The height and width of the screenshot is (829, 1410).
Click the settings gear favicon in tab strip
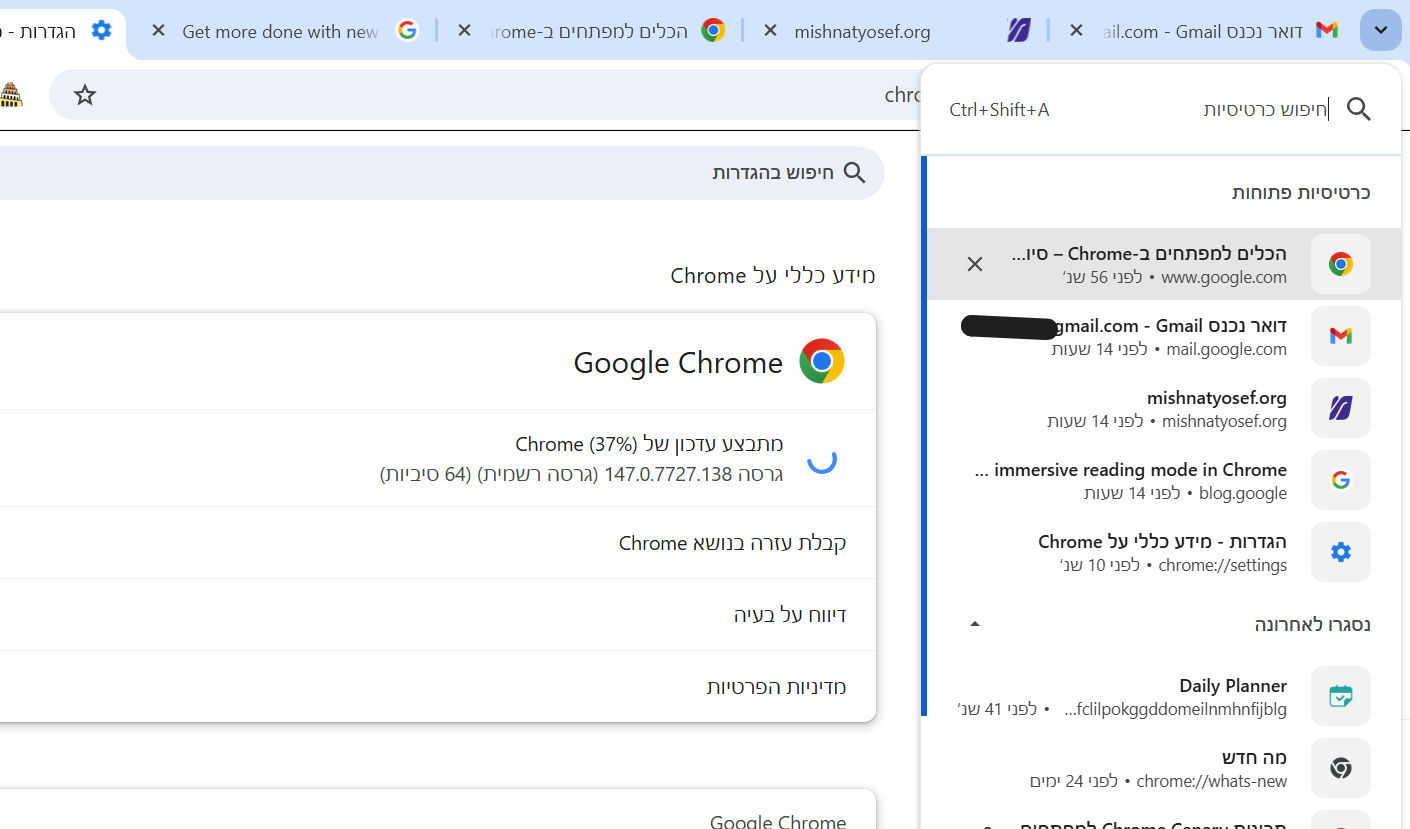(101, 31)
